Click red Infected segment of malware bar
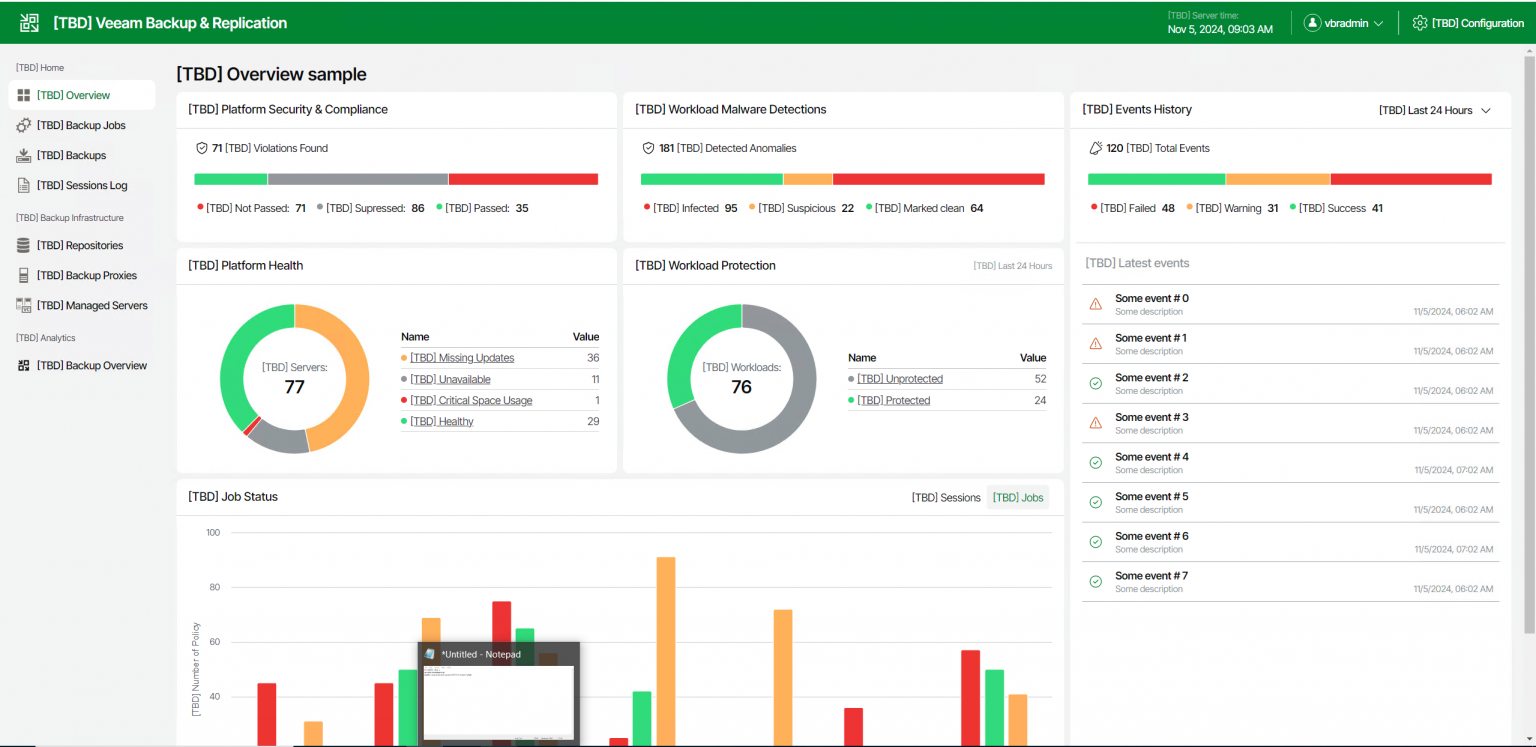Screen dimensions: 1536x747 938,180
